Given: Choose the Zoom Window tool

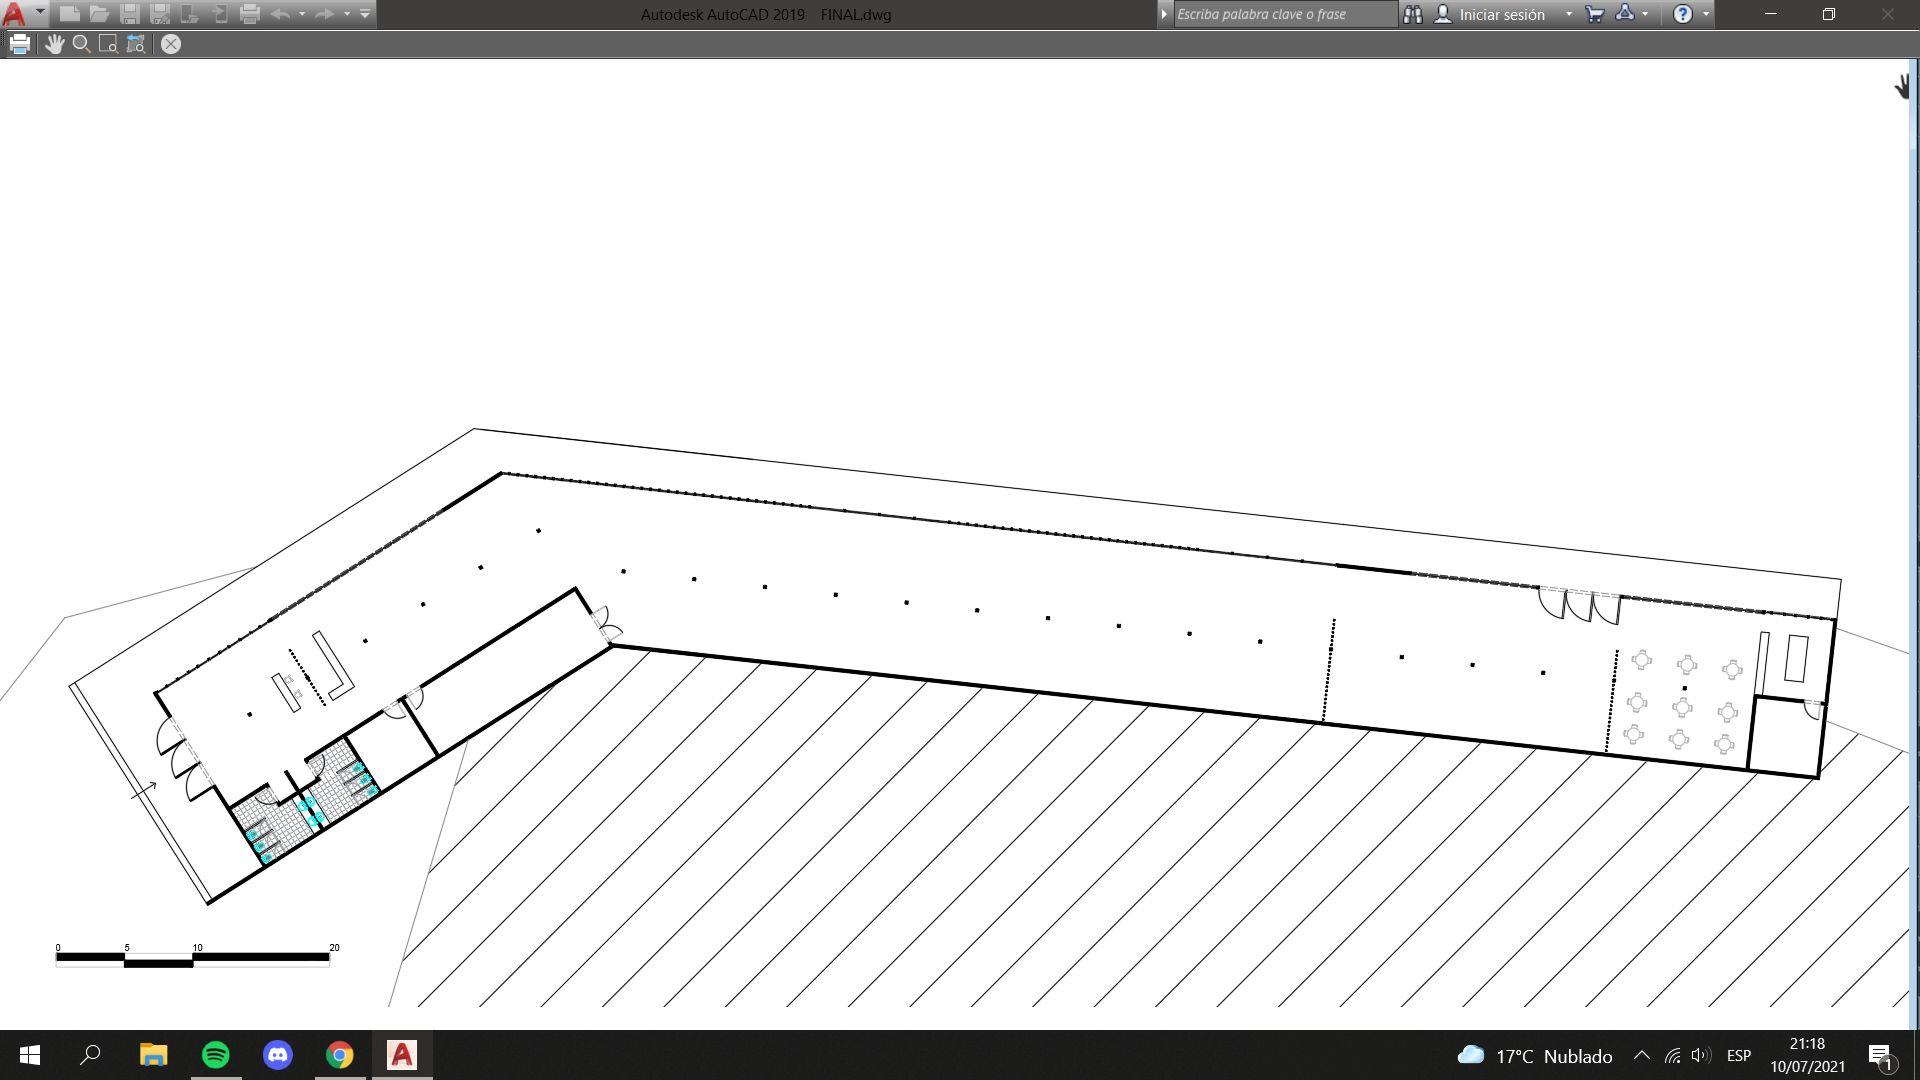Looking at the screenshot, I should click(108, 44).
